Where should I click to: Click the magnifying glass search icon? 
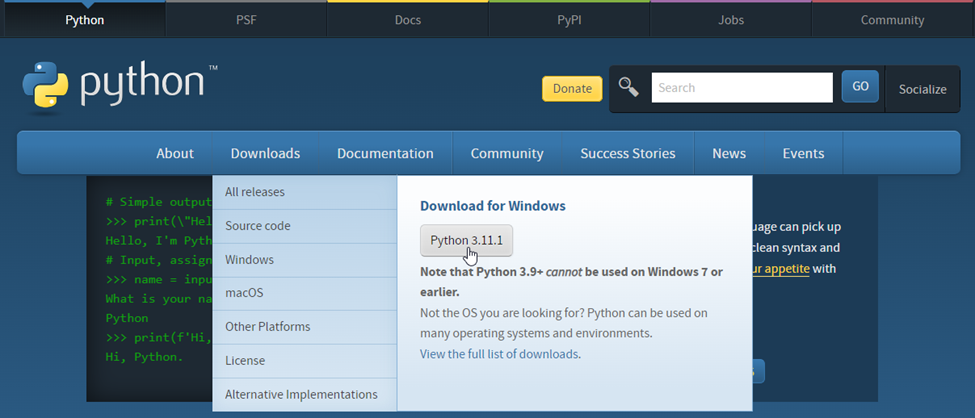click(x=629, y=87)
